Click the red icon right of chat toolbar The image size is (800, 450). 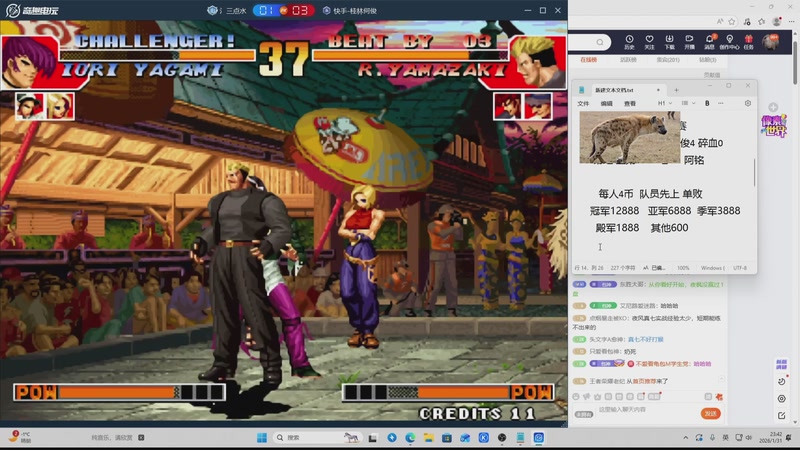(x=719, y=396)
